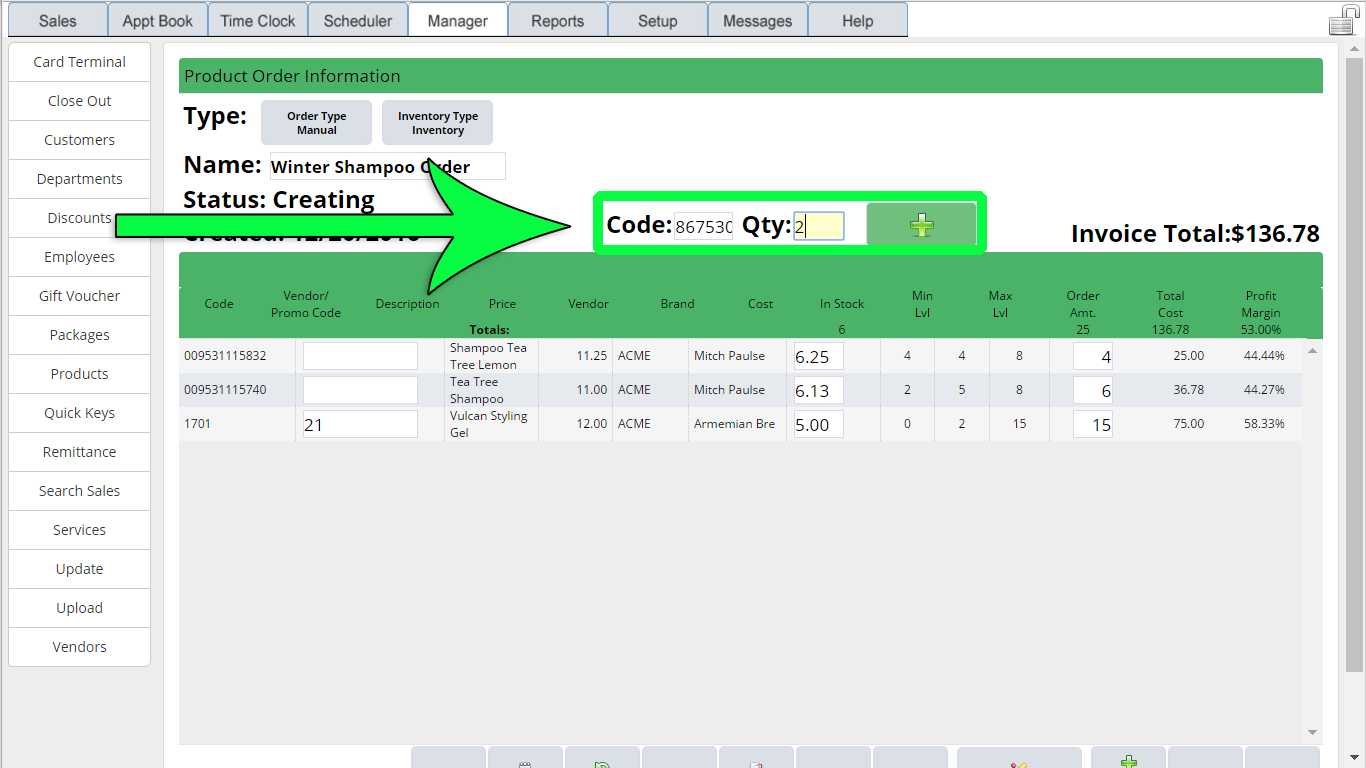
Task: Click the Armemian Bre brand cell
Action: (x=735, y=424)
